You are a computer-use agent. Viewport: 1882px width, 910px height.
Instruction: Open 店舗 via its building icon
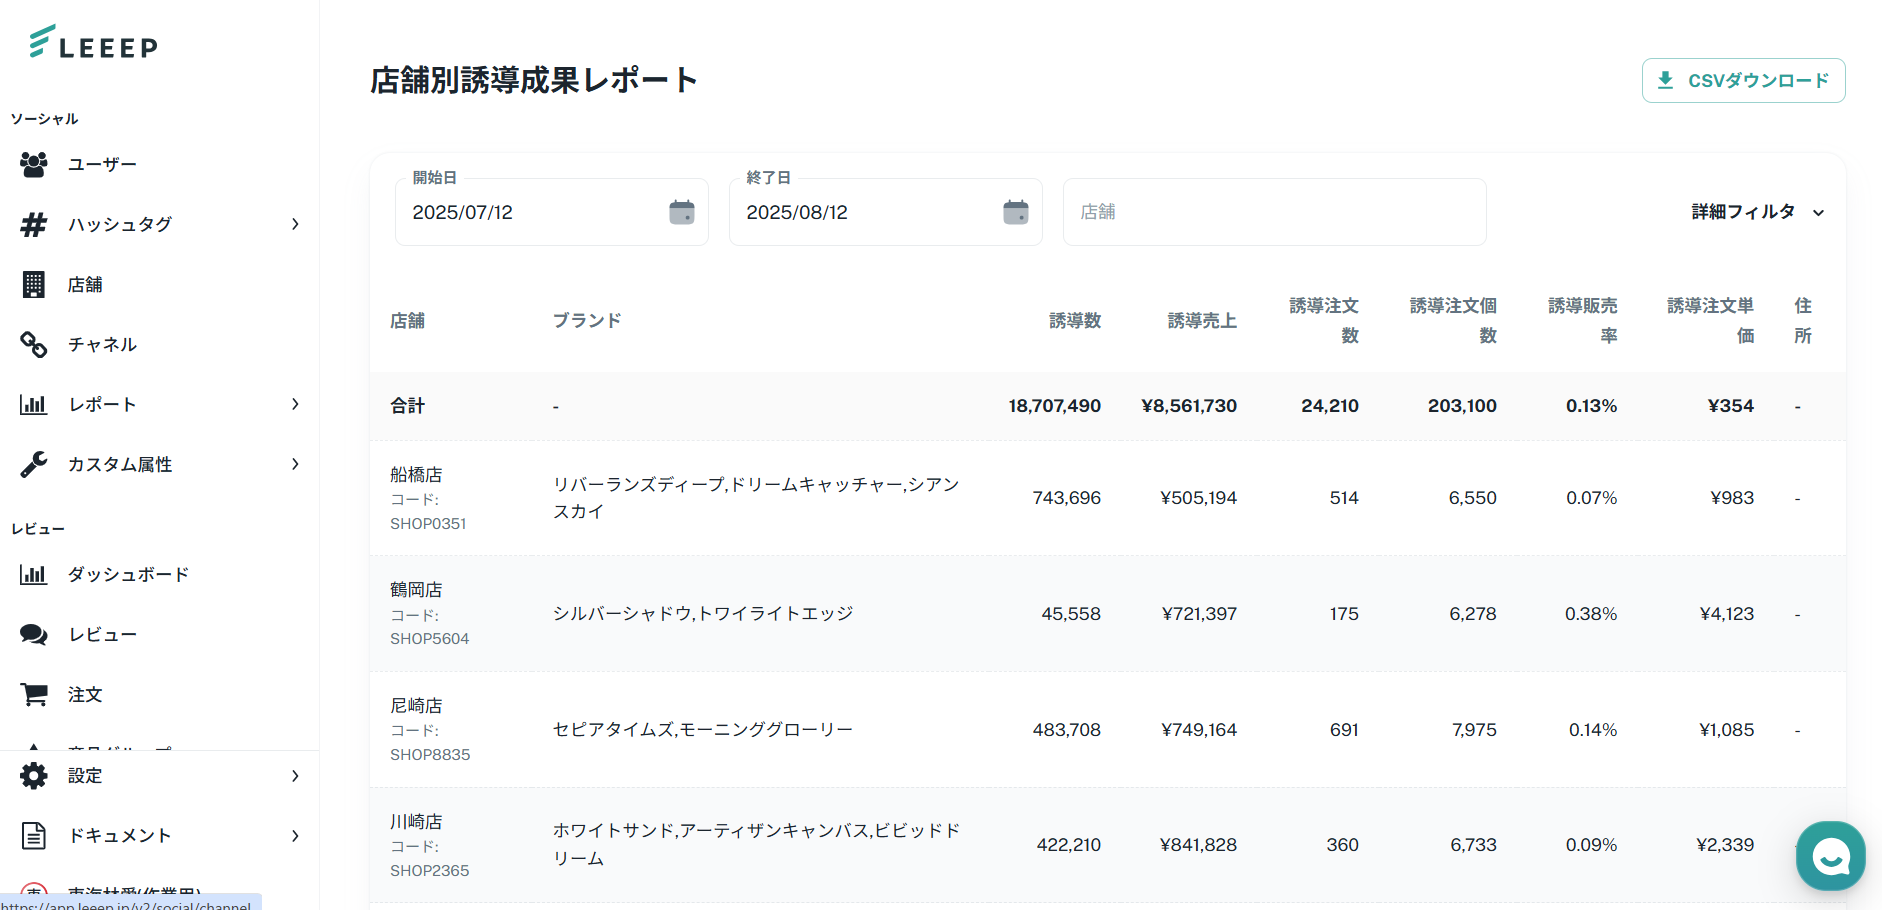[x=34, y=284]
